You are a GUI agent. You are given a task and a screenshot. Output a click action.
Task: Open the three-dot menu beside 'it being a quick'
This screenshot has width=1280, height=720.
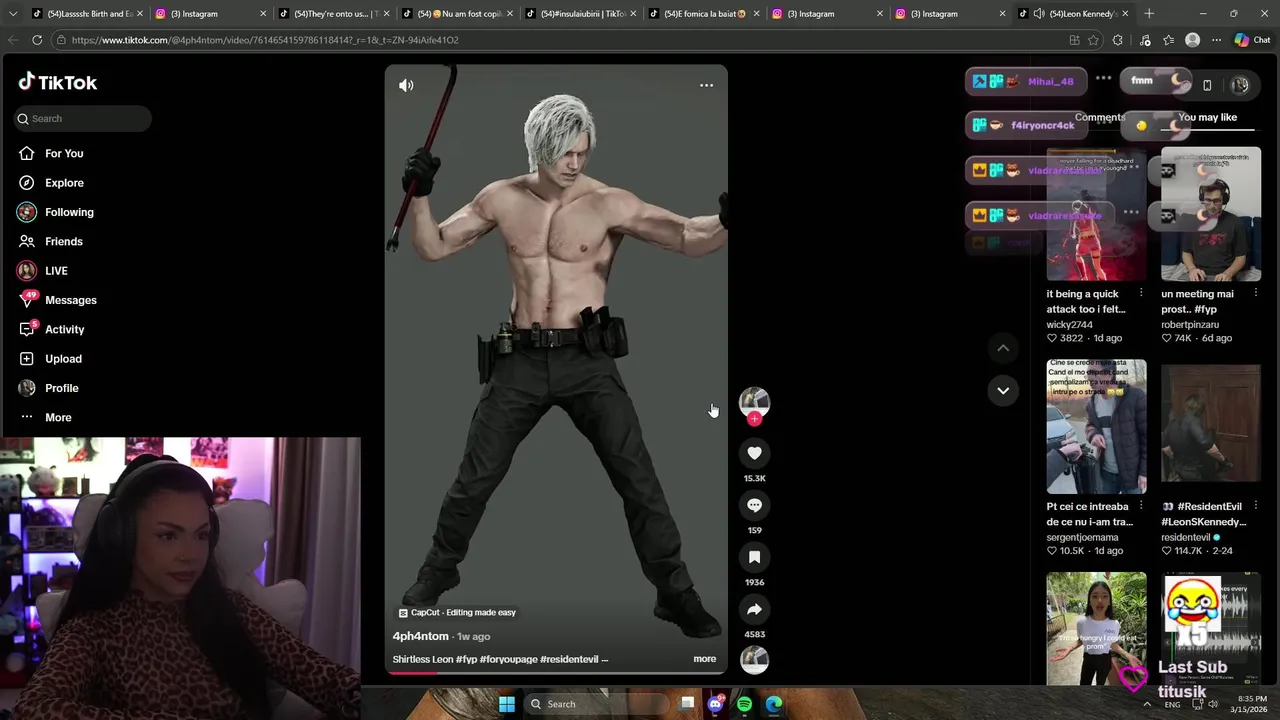pyautogui.click(x=1141, y=294)
